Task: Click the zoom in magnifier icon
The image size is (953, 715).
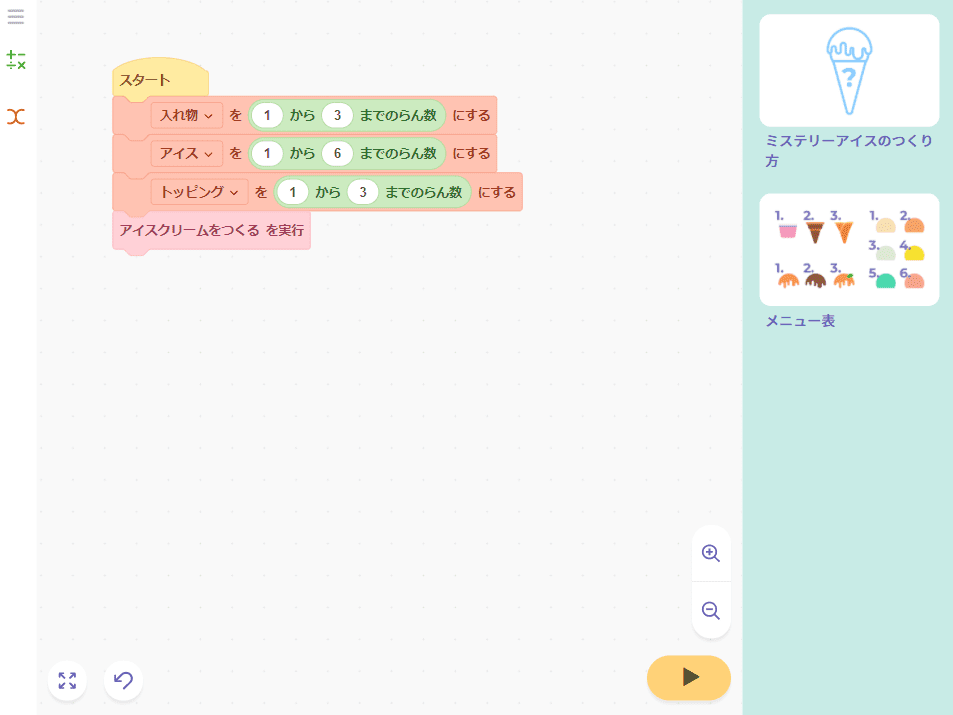Action: pyautogui.click(x=711, y=554)
